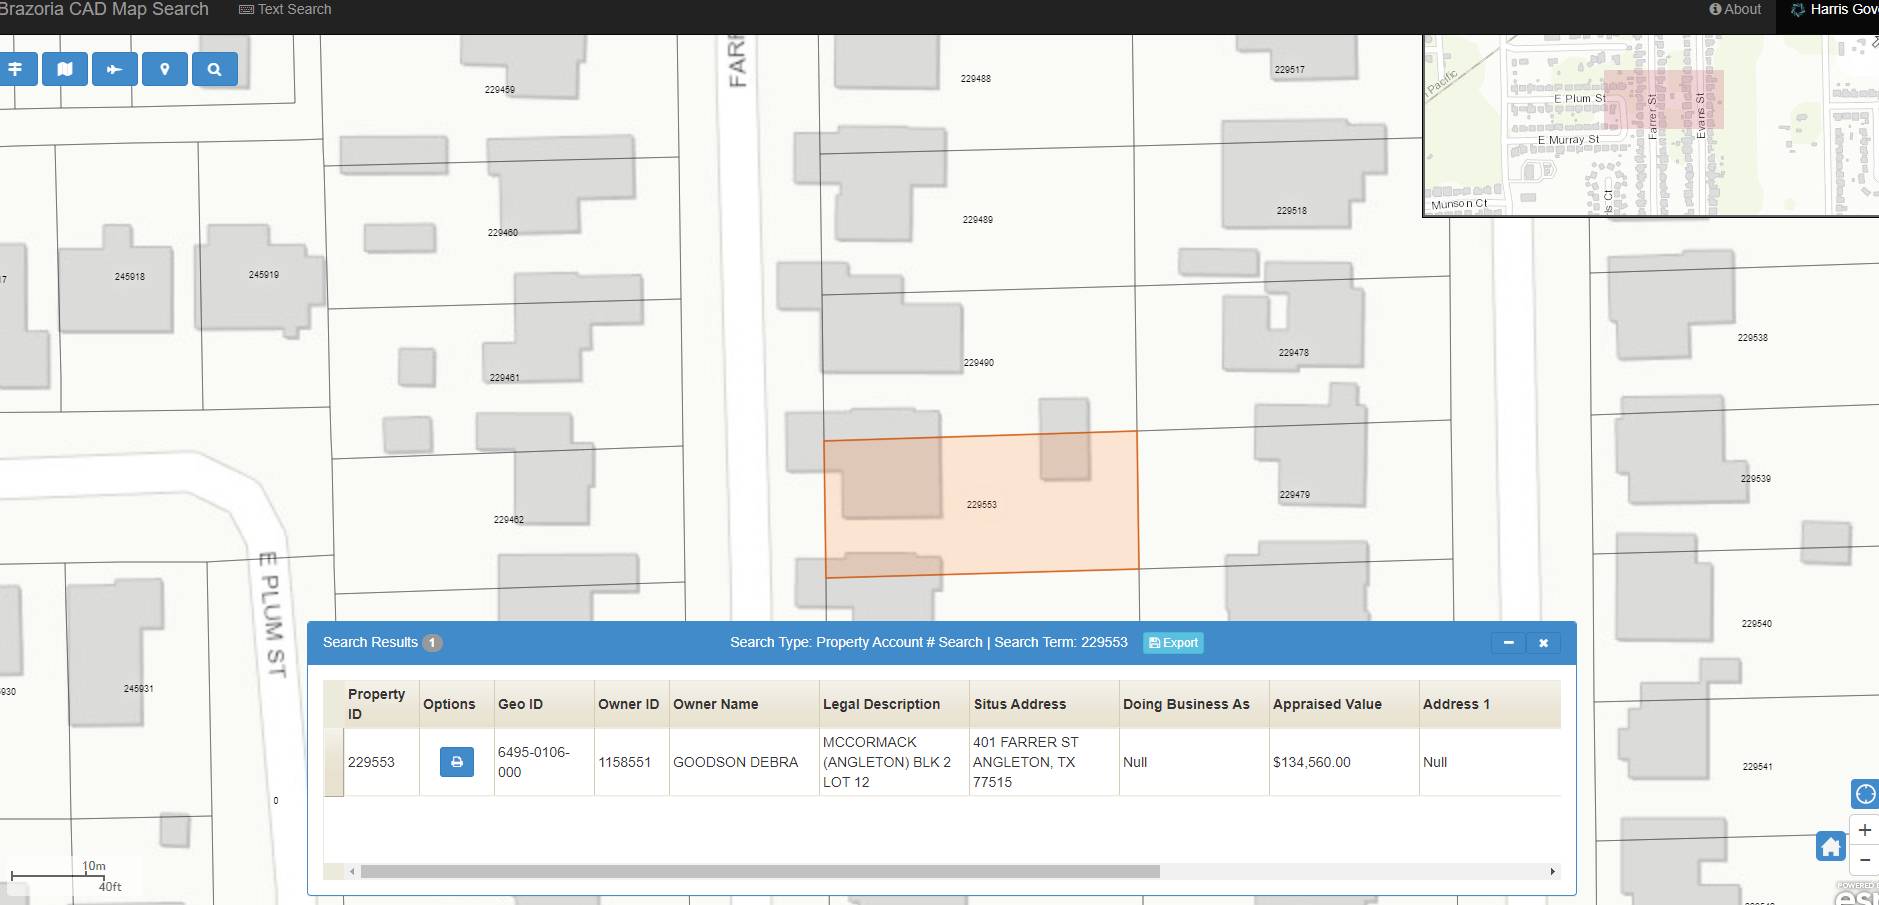This screenshot has width=1879, height=905.
Task: Click the horizontal scrollbar right arrow
Action: pyautogui.click(x=1552, y=872)
